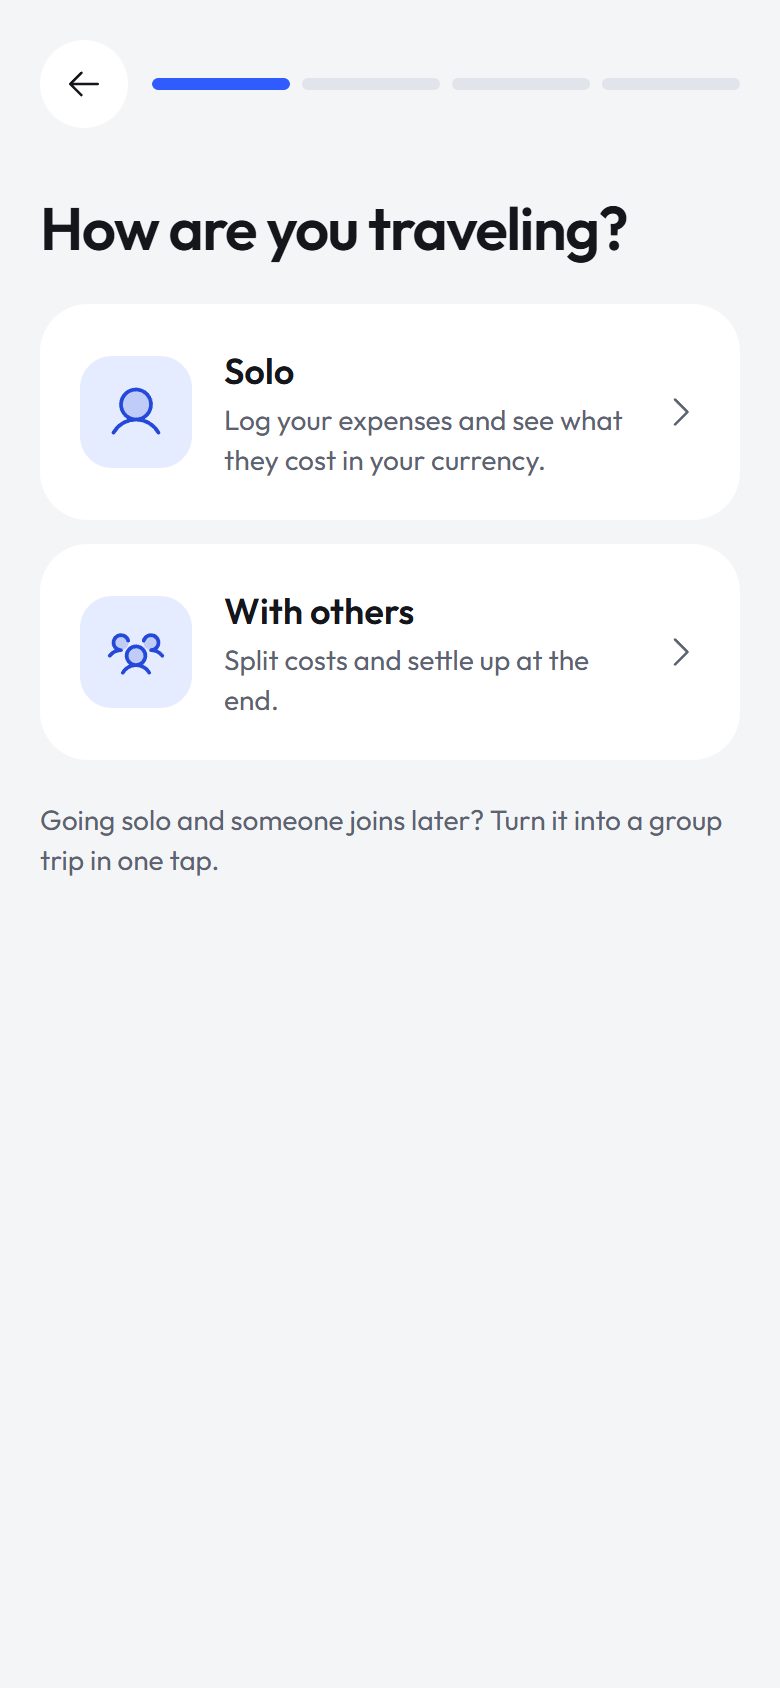The height and width of the screenshot is (1688, 780).
Task: Click the 'Going solo and someone joins' hint
Action: point(381,841)
